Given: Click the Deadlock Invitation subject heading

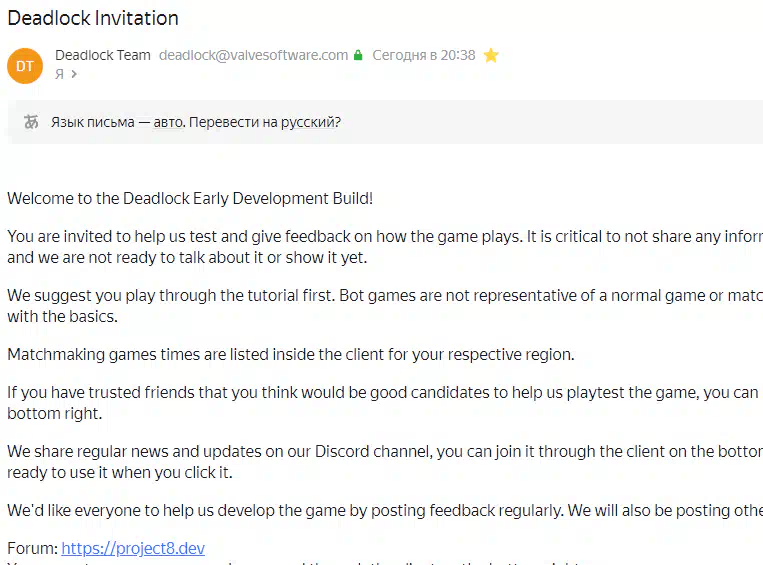Looking at the screenshot, I should [x=93, y=18].
